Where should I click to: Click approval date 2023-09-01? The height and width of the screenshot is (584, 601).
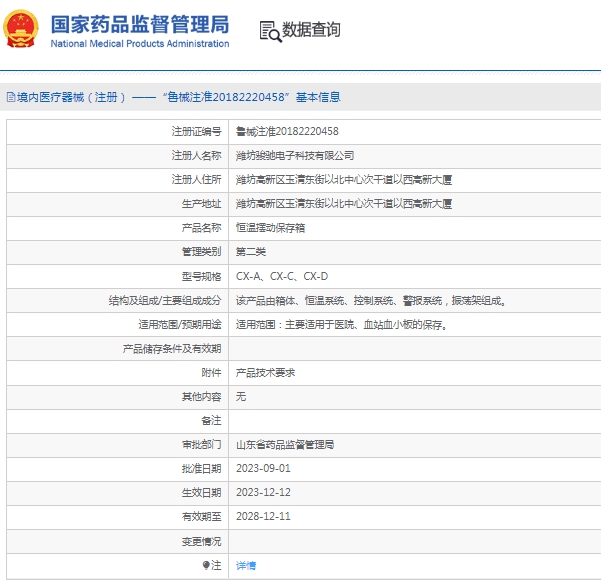[x=263, y=468]
